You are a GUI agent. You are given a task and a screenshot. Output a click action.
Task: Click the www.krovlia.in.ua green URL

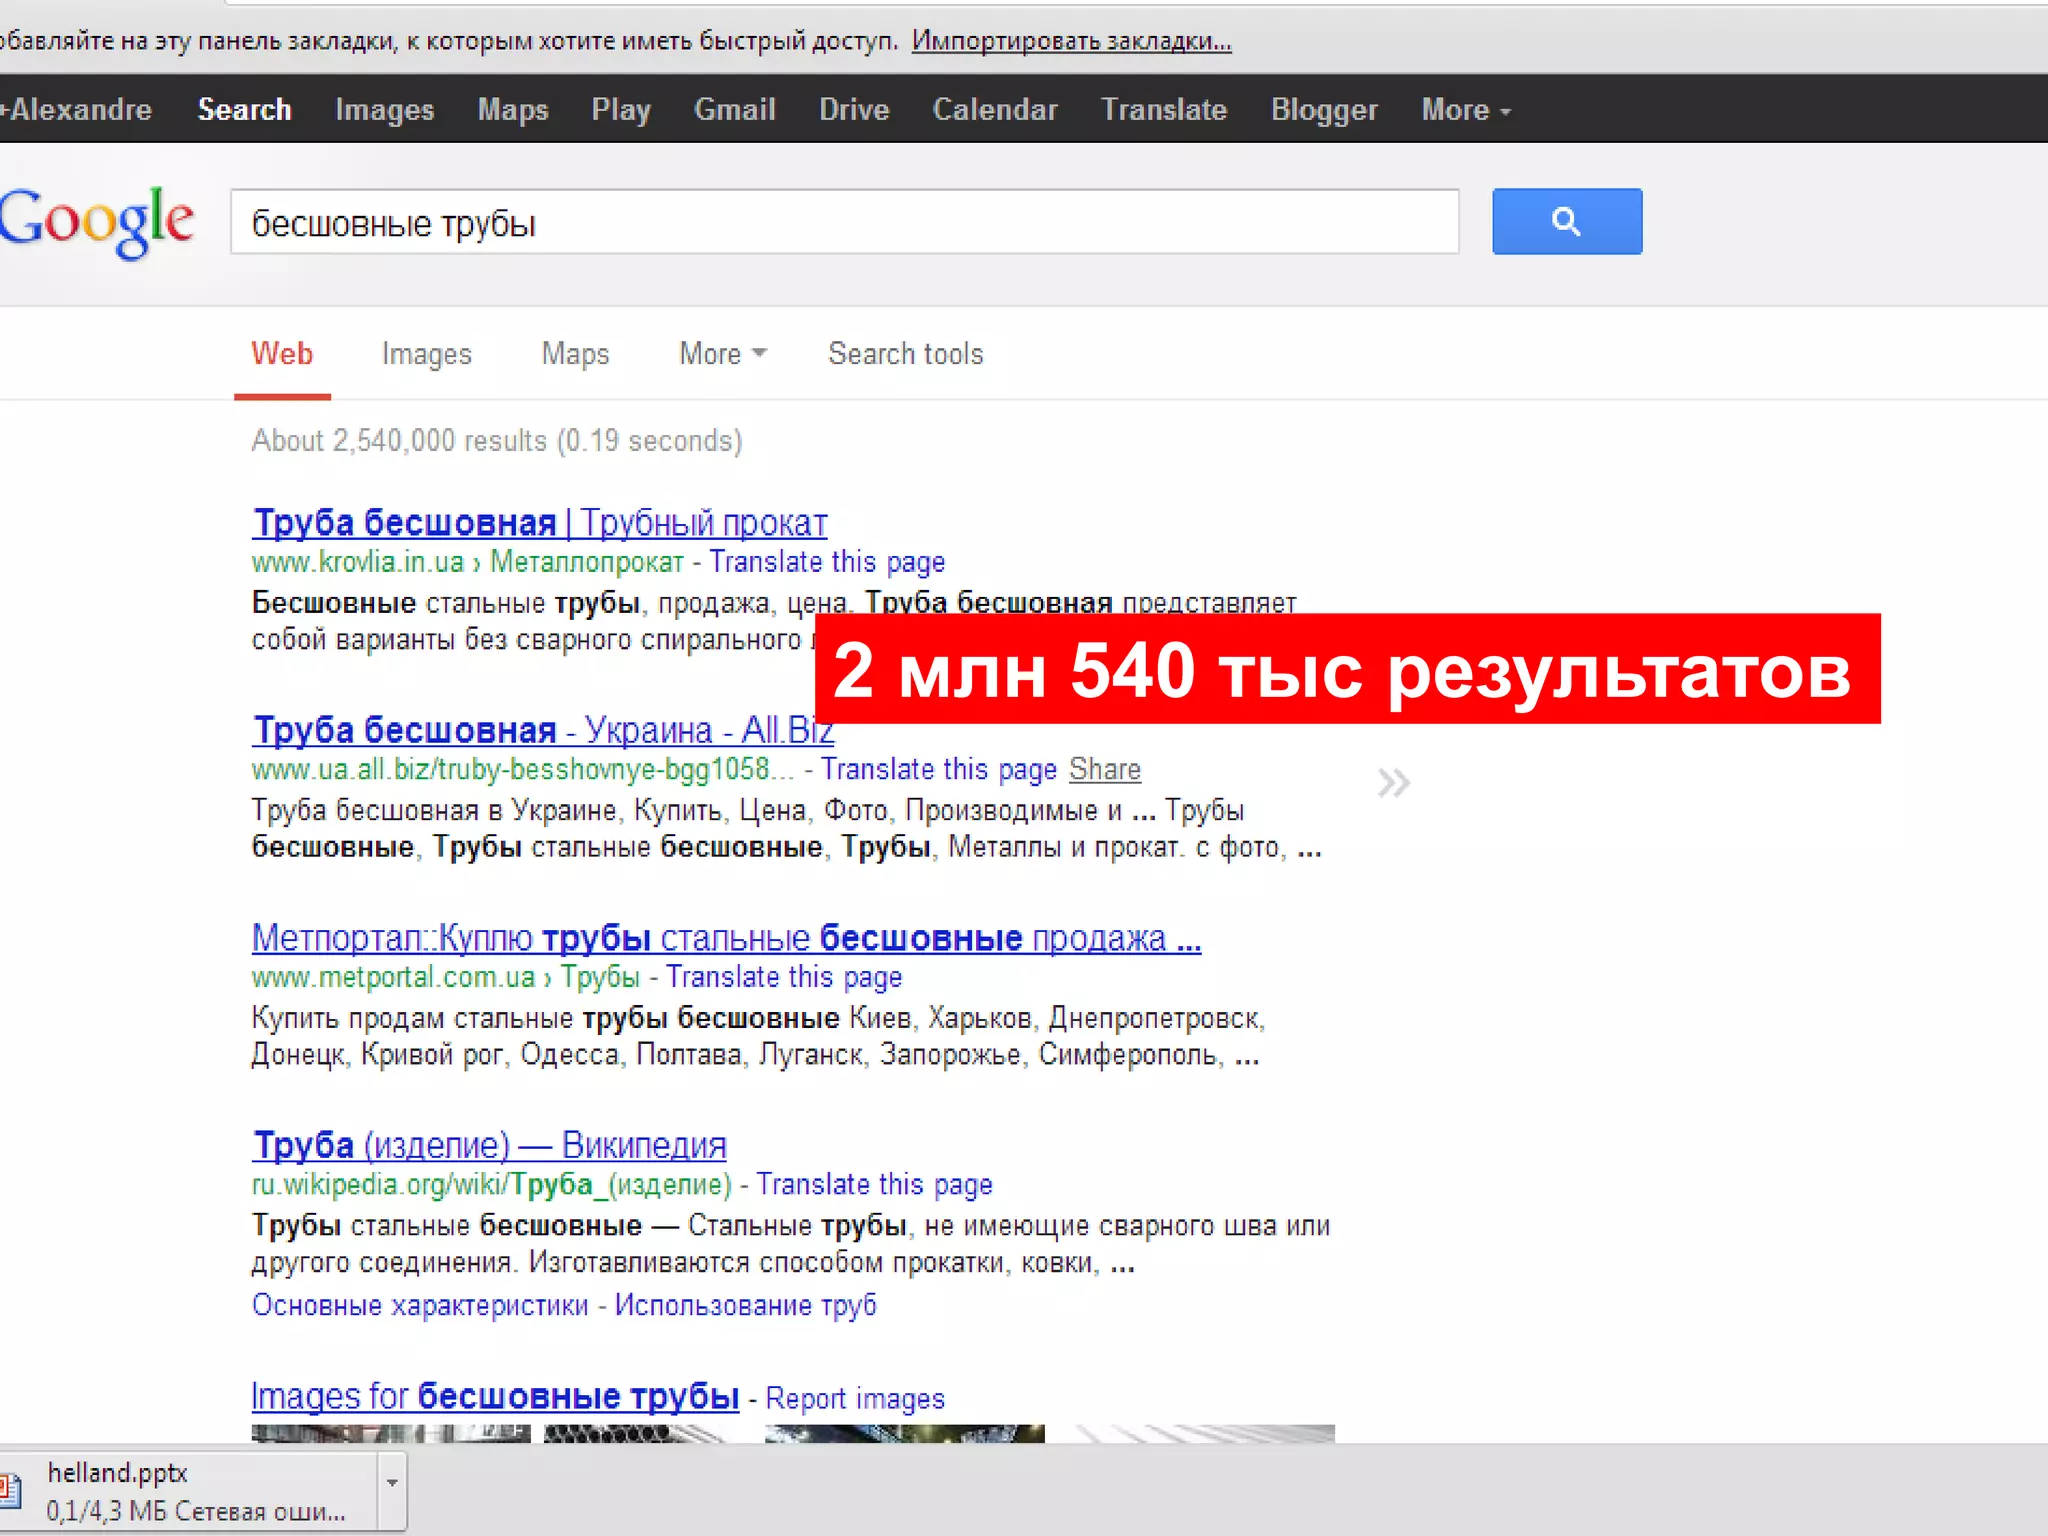358,562
